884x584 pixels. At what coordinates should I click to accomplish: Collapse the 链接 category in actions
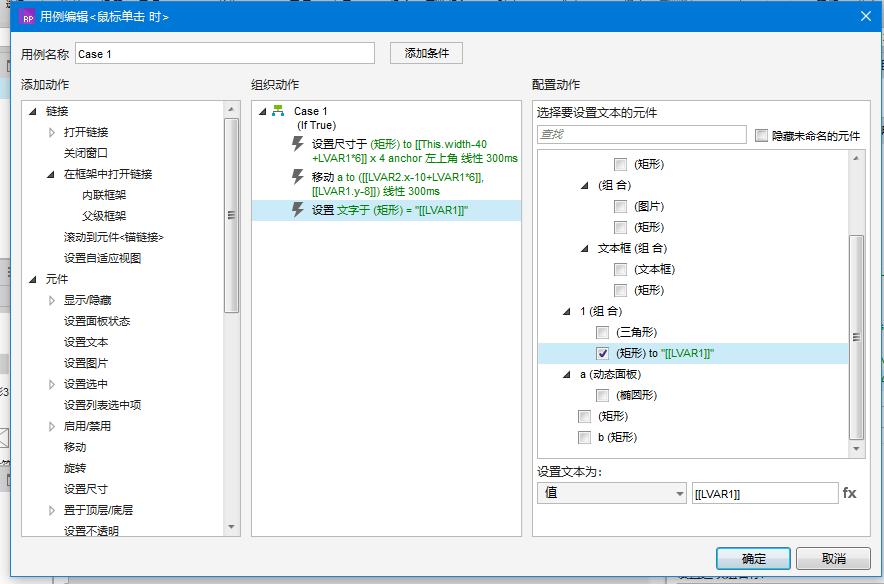click(32, 111)
